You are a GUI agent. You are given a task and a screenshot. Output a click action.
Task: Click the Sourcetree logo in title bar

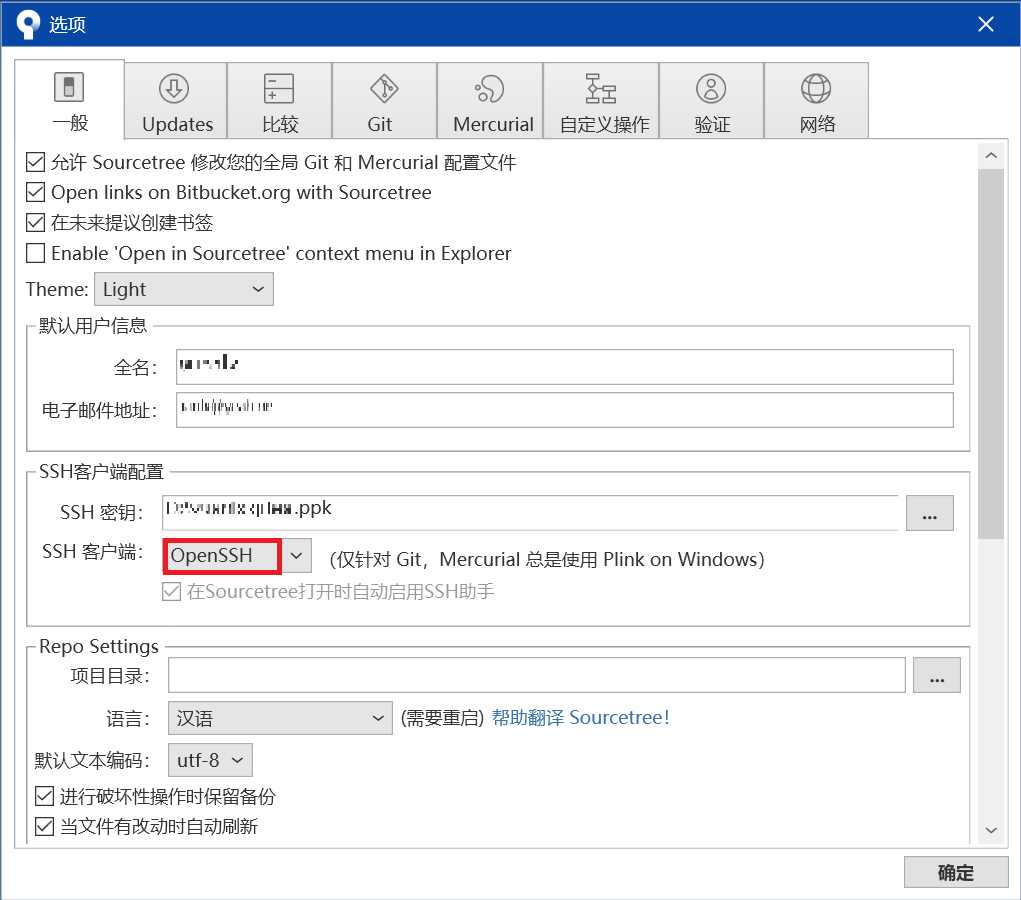pos(28,25)
